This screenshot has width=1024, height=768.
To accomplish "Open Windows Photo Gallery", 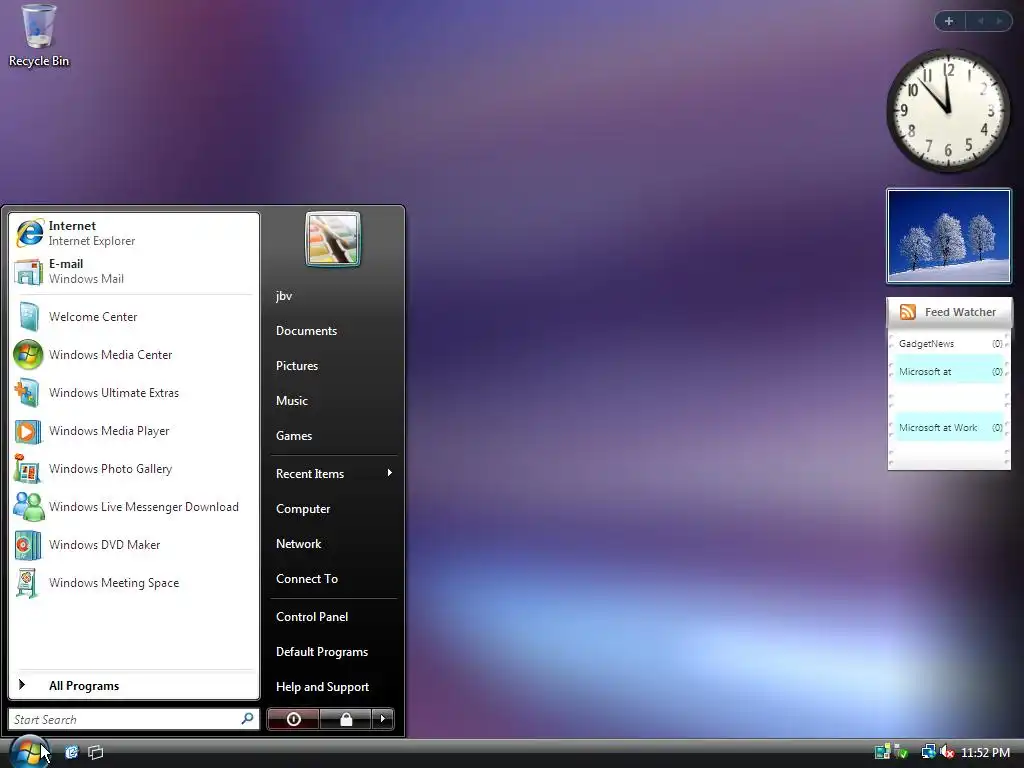I will click(x=133, y=469).
